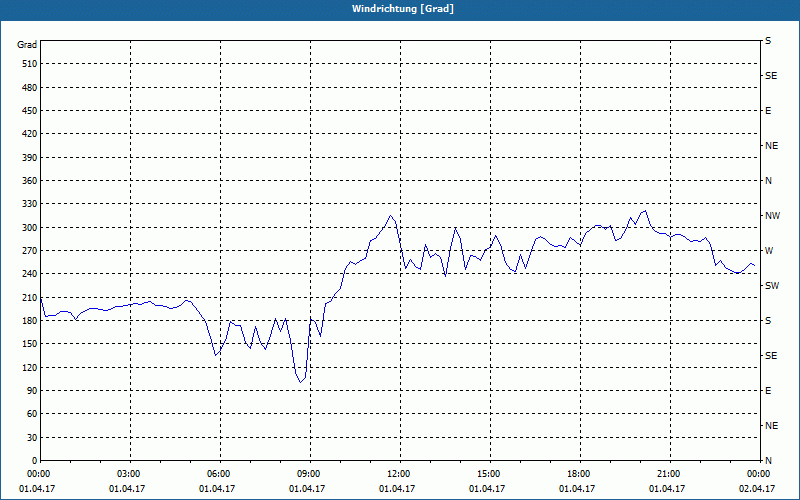Select the 510 value on the left axis
This screenshot has width=800, height=500.
(x=30, y=64)
